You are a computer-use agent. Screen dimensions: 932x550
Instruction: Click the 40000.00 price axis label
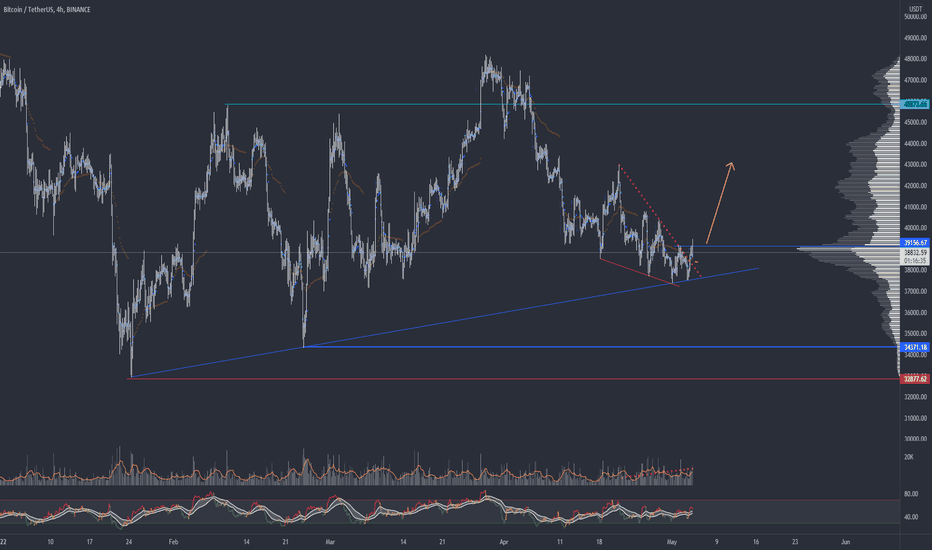[915, 228]
